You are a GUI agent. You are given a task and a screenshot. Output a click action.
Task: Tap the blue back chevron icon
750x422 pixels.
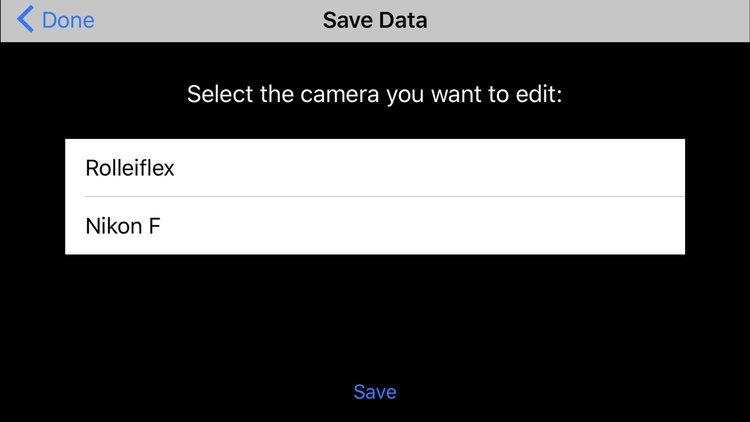click(x=26, y=19)
